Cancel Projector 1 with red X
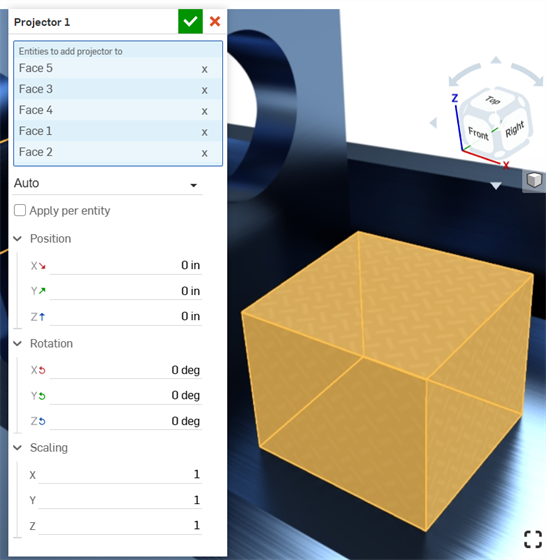The width and height of the screenshot is (546, 560). (x=215, y=21)
